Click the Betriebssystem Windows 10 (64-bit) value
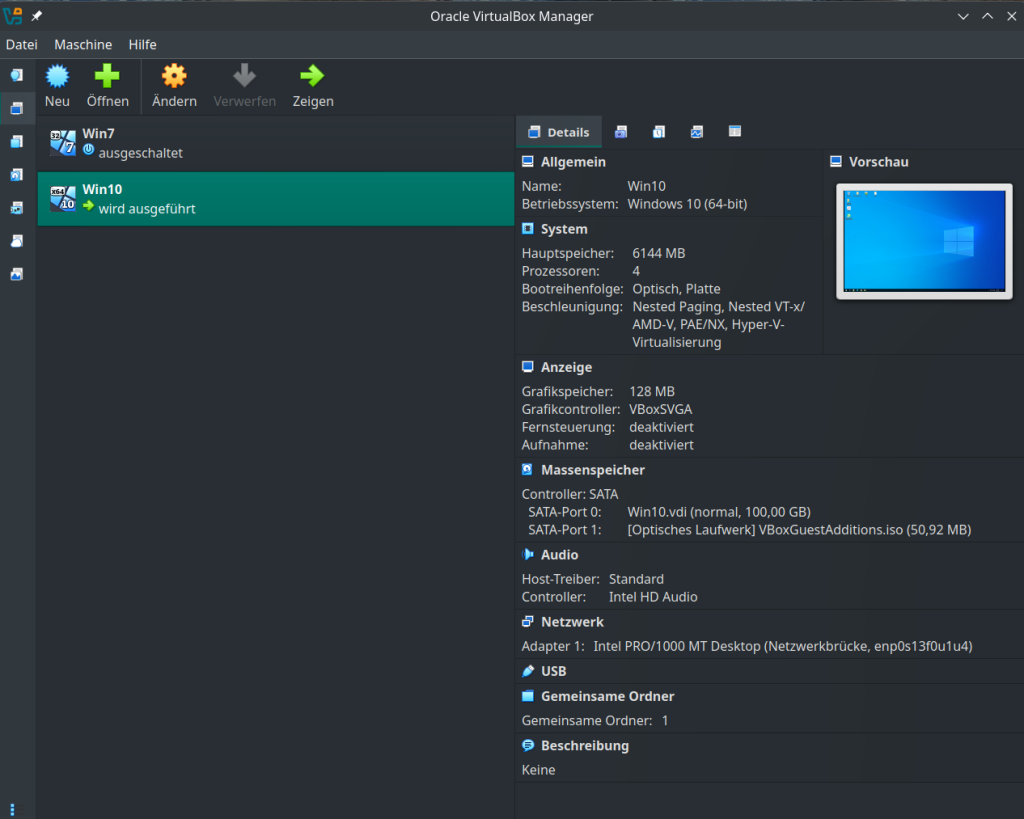The image size is (1024, 819). click(x=687, y=204)
